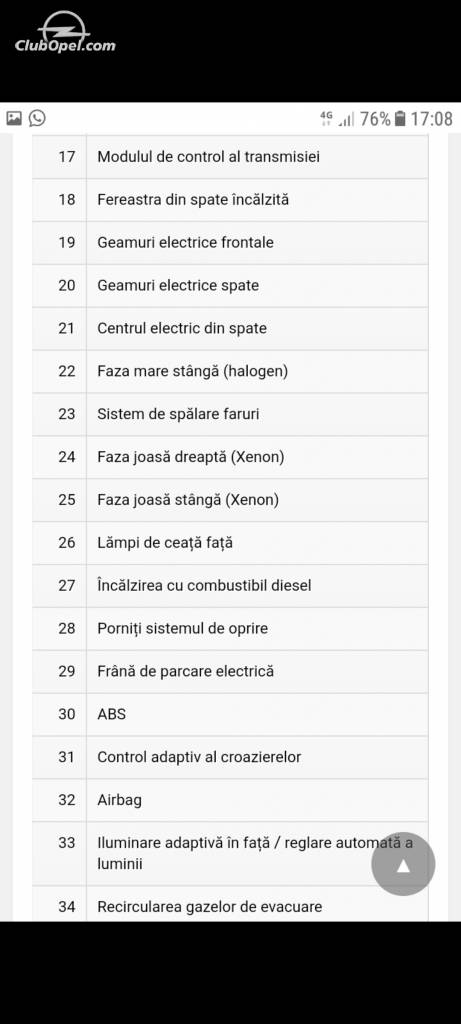The height and width of the screenshot is (1024, 461).
Task: Tap the Geamuri electrice spate entry
Action: [x=230, y=286]
